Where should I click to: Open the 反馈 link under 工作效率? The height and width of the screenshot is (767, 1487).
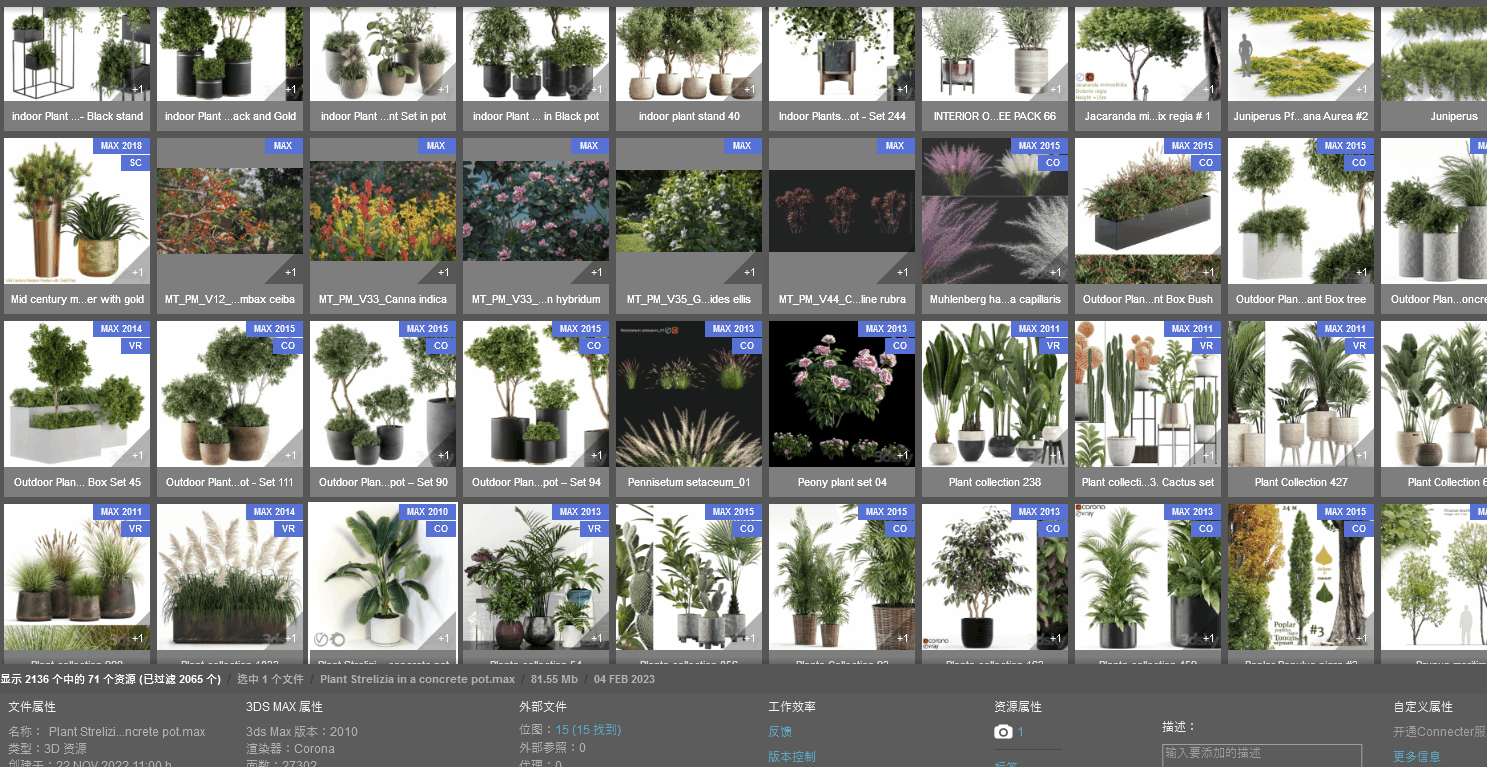pos(780,732)
